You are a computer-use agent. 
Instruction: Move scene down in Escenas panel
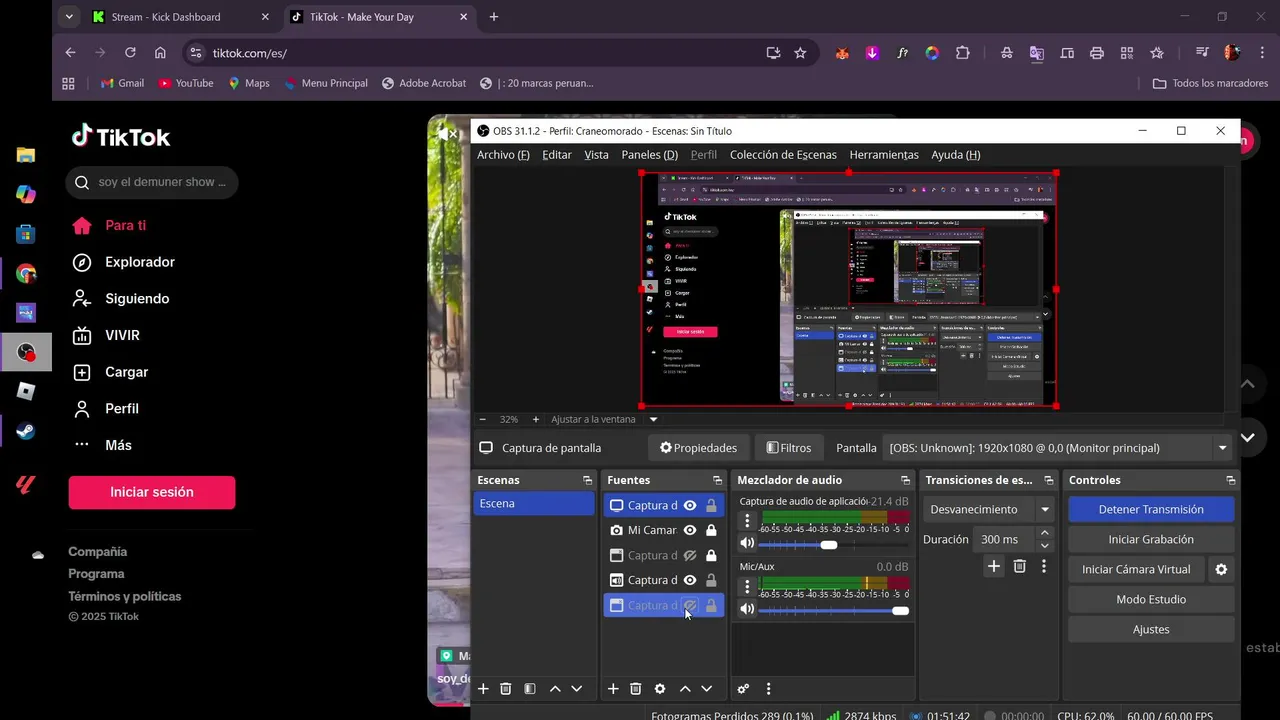[x=576, y=689]
